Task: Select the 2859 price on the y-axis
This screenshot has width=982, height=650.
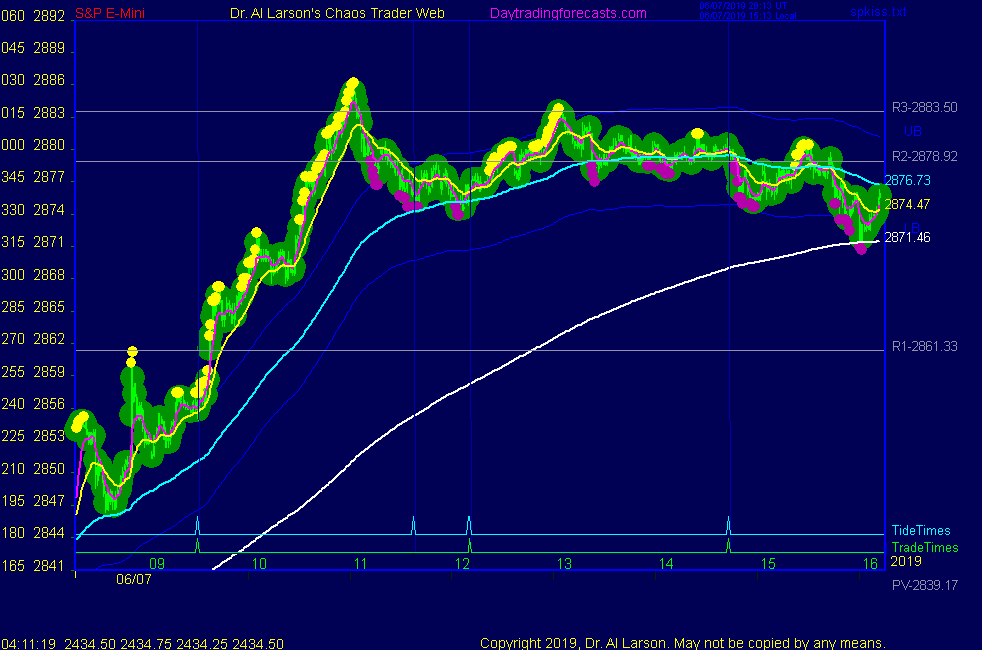Action: coord(49,372)
